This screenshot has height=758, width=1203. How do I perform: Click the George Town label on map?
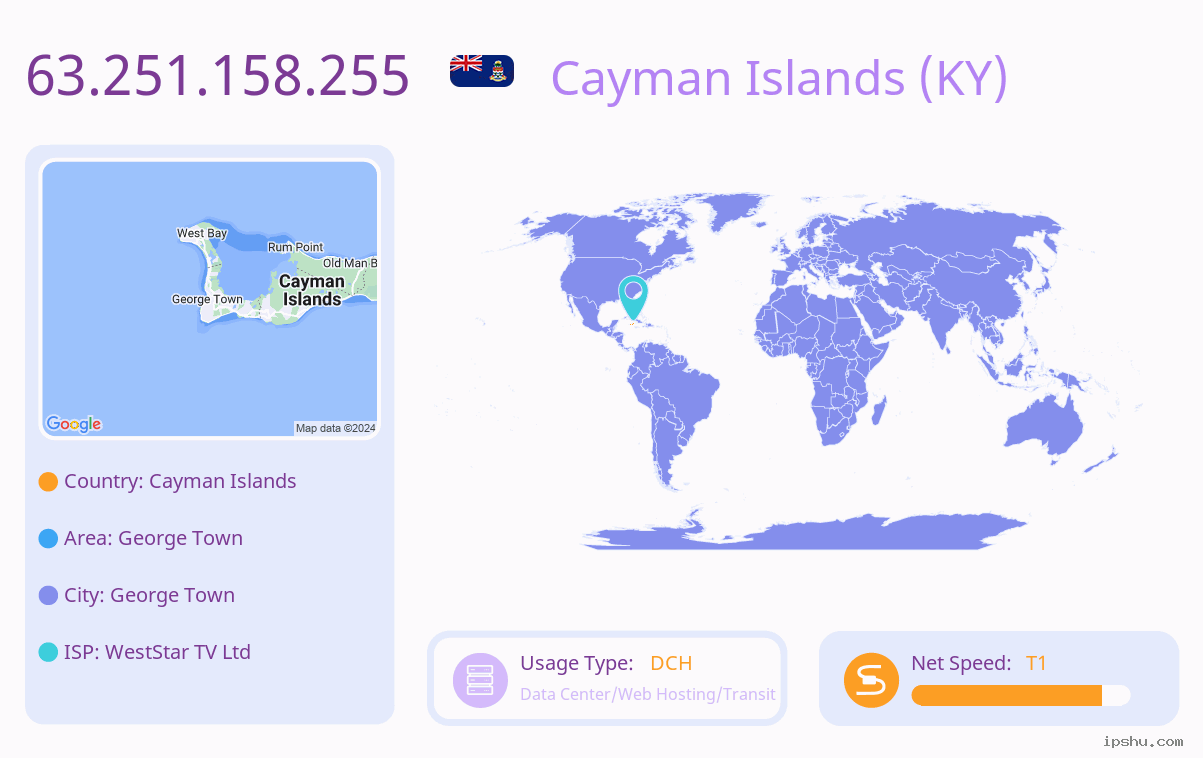pos(207,299)
